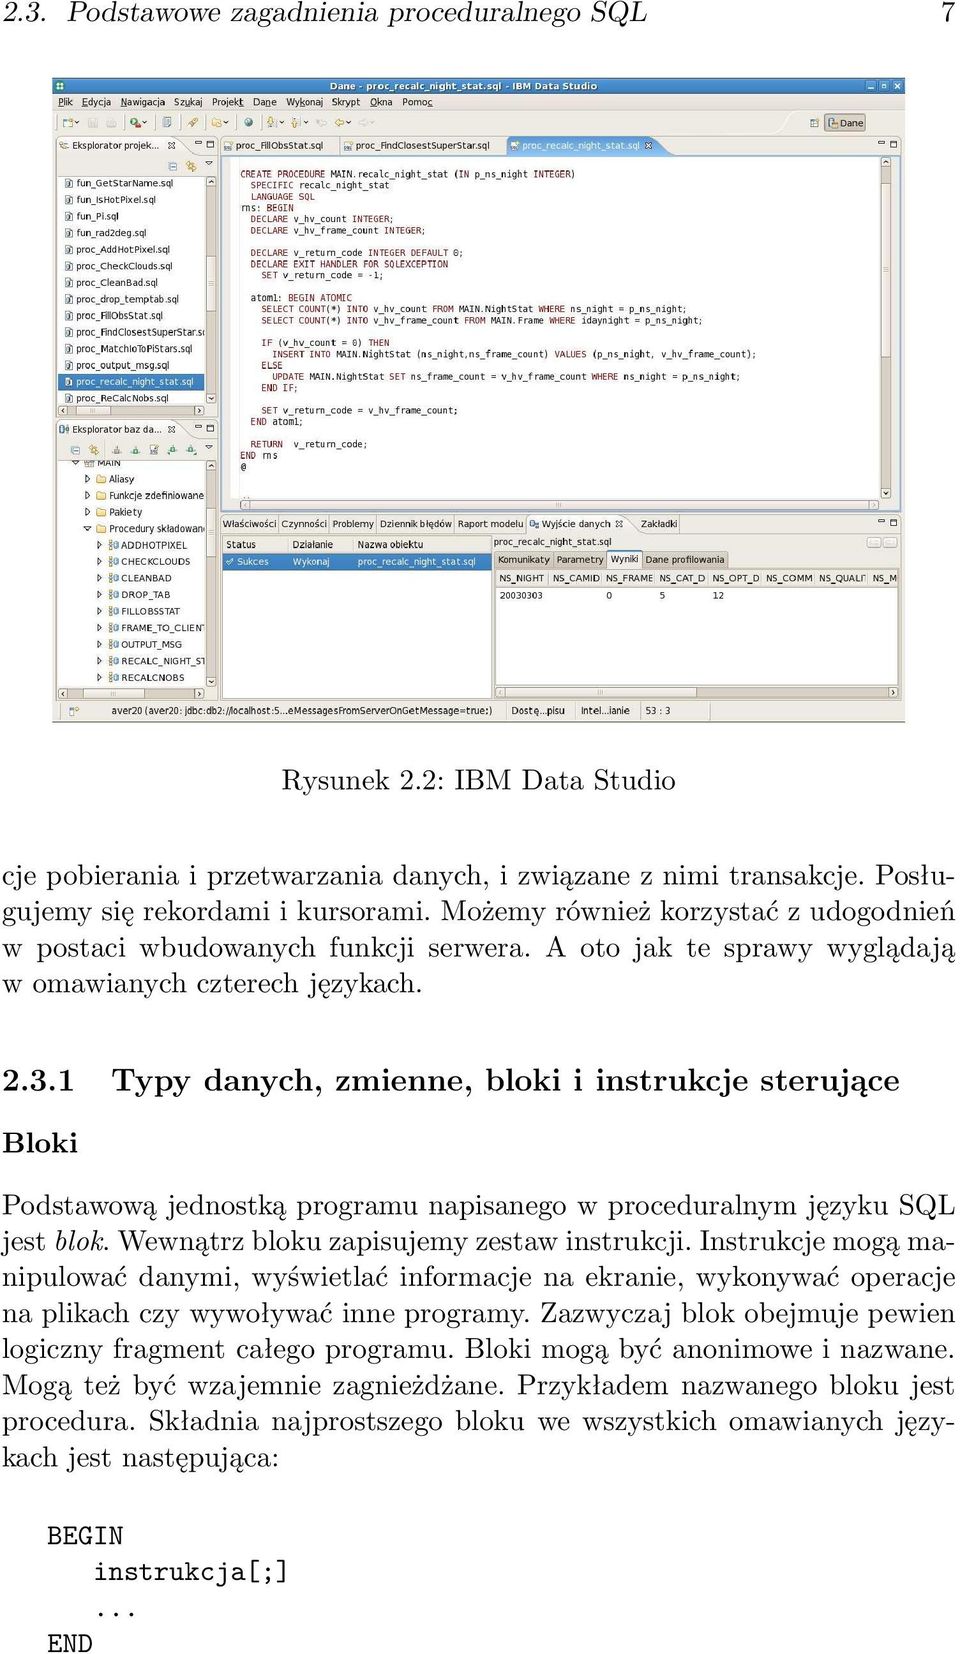
Task: Select fun_GetStarName.sql in project explorer
Action: 125,184
